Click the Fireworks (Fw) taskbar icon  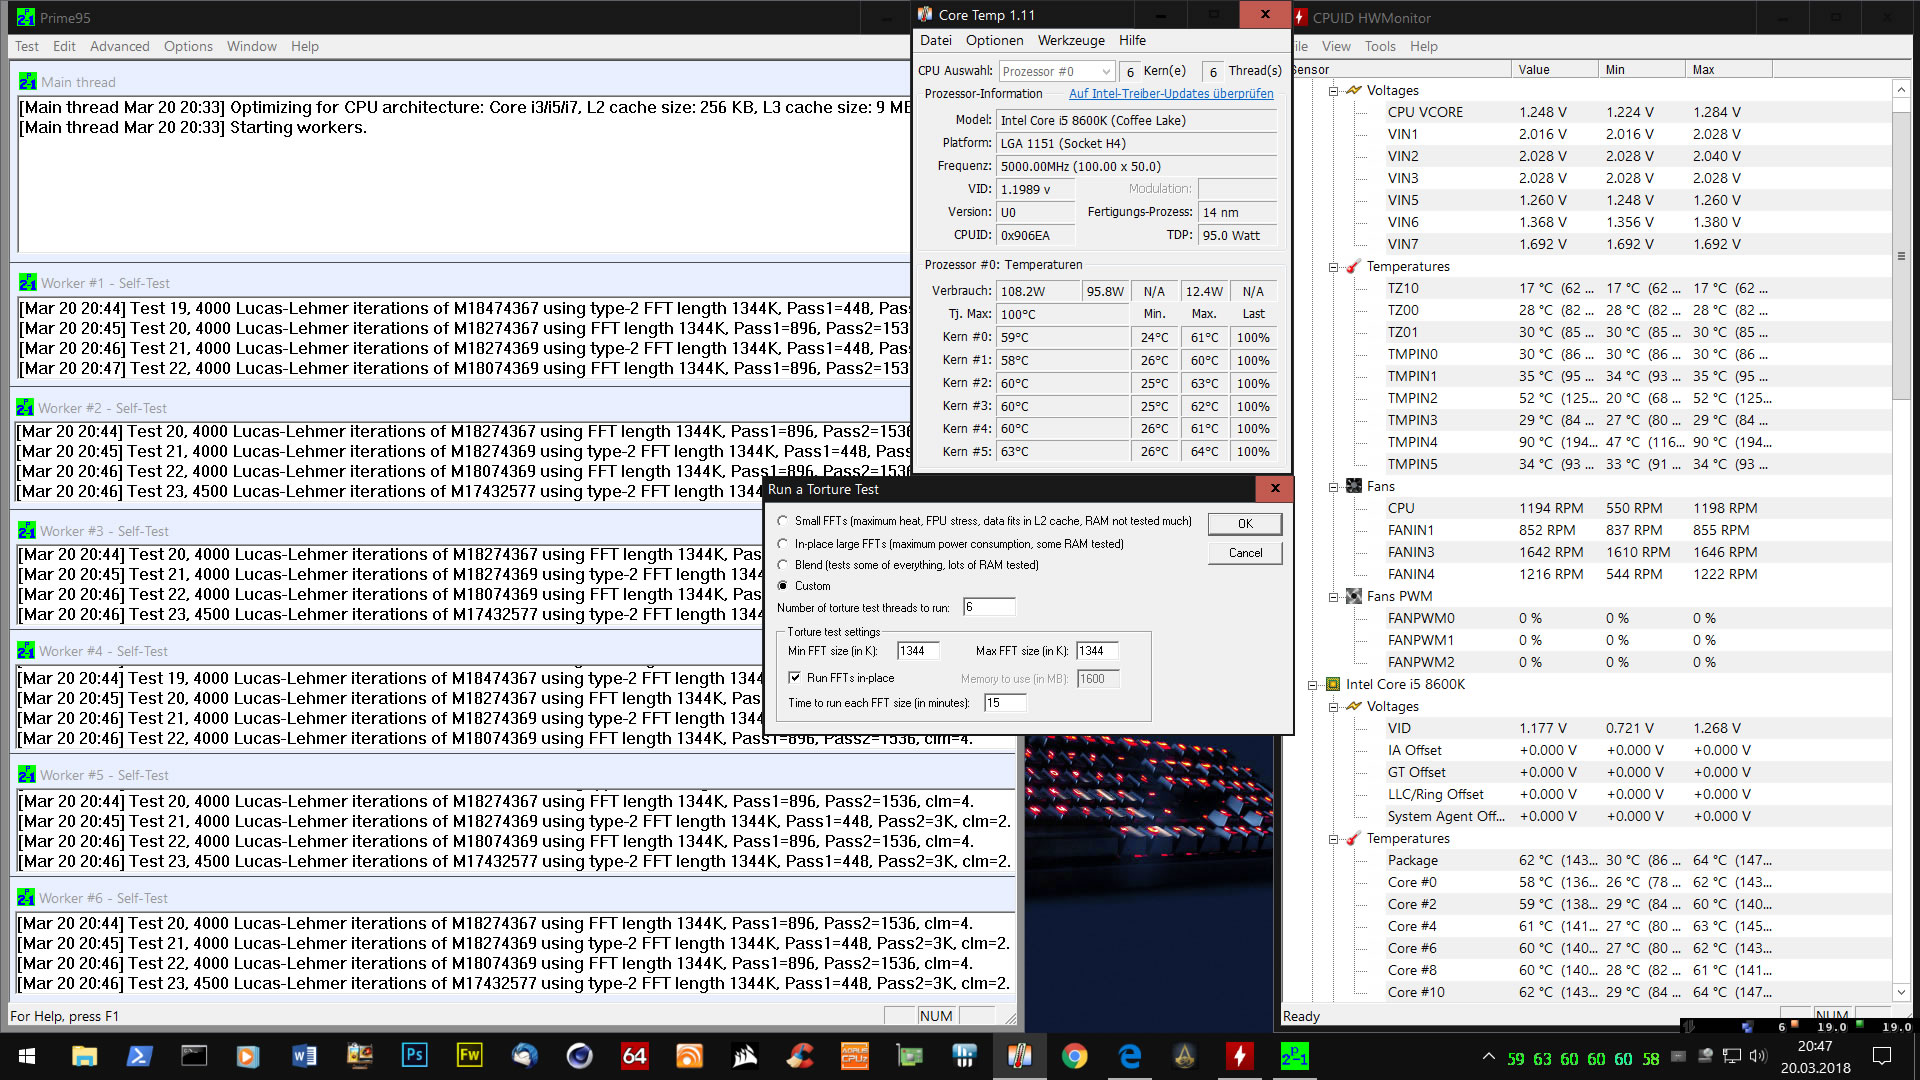click(469, 1056)
